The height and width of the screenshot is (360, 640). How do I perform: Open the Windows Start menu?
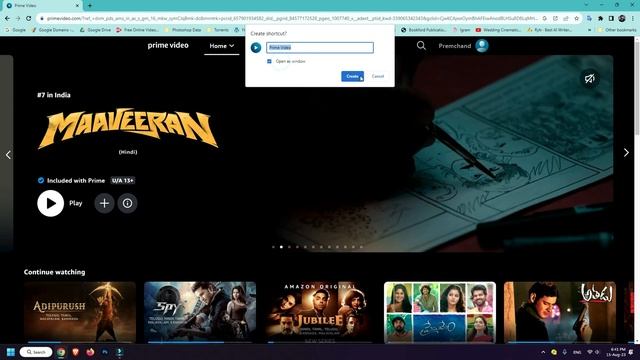(11, 352)
